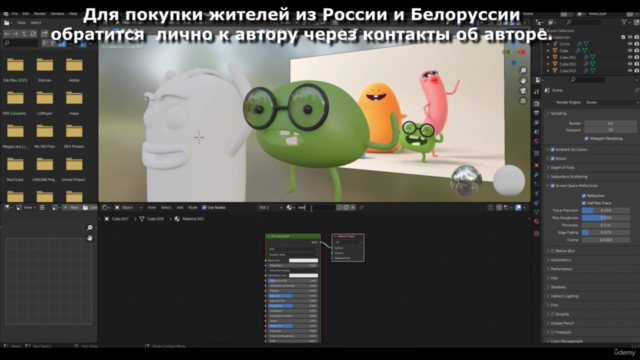Image resolution: width=640 pixels, height=360 pixels.
Task: Toggle the Refraction checkbox
Action: tap(584, 196)
